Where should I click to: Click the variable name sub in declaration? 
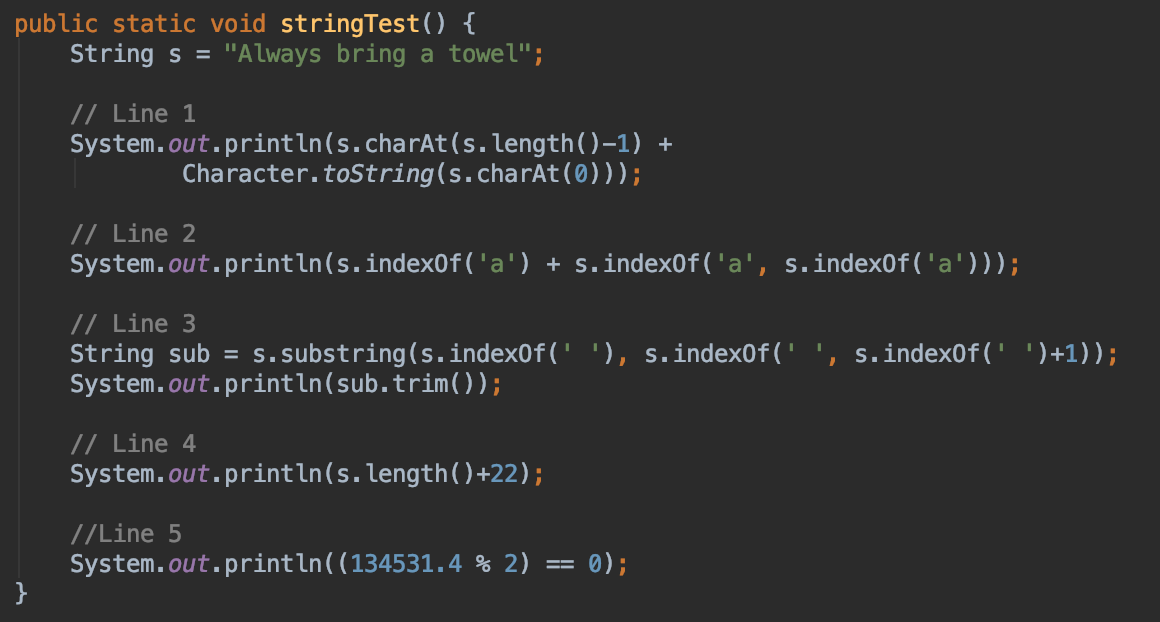pyautogui.click(x=189, y=354)
